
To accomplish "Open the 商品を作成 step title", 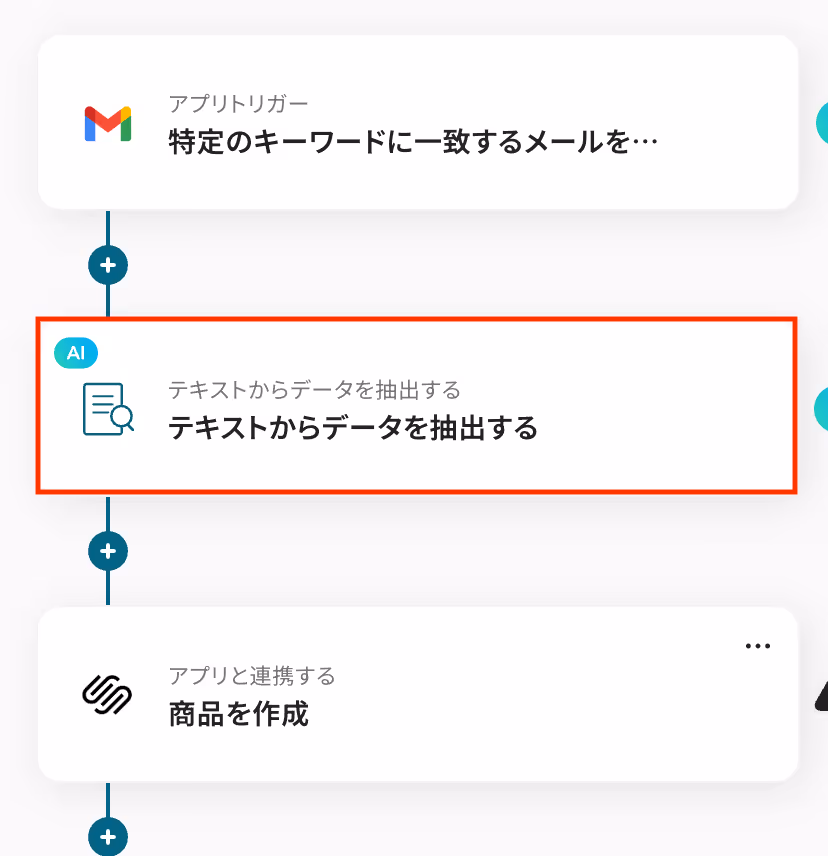I will point(239,714).
